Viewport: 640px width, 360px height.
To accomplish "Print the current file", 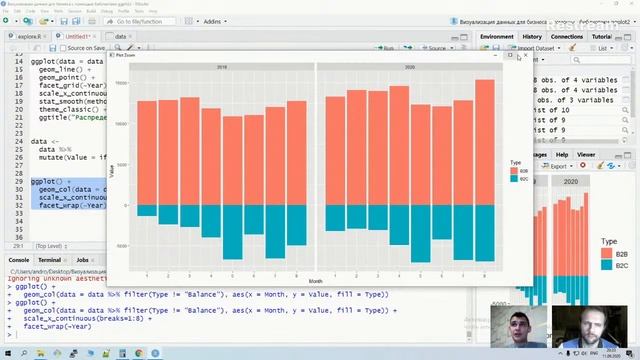I will (x=92, y=21).
